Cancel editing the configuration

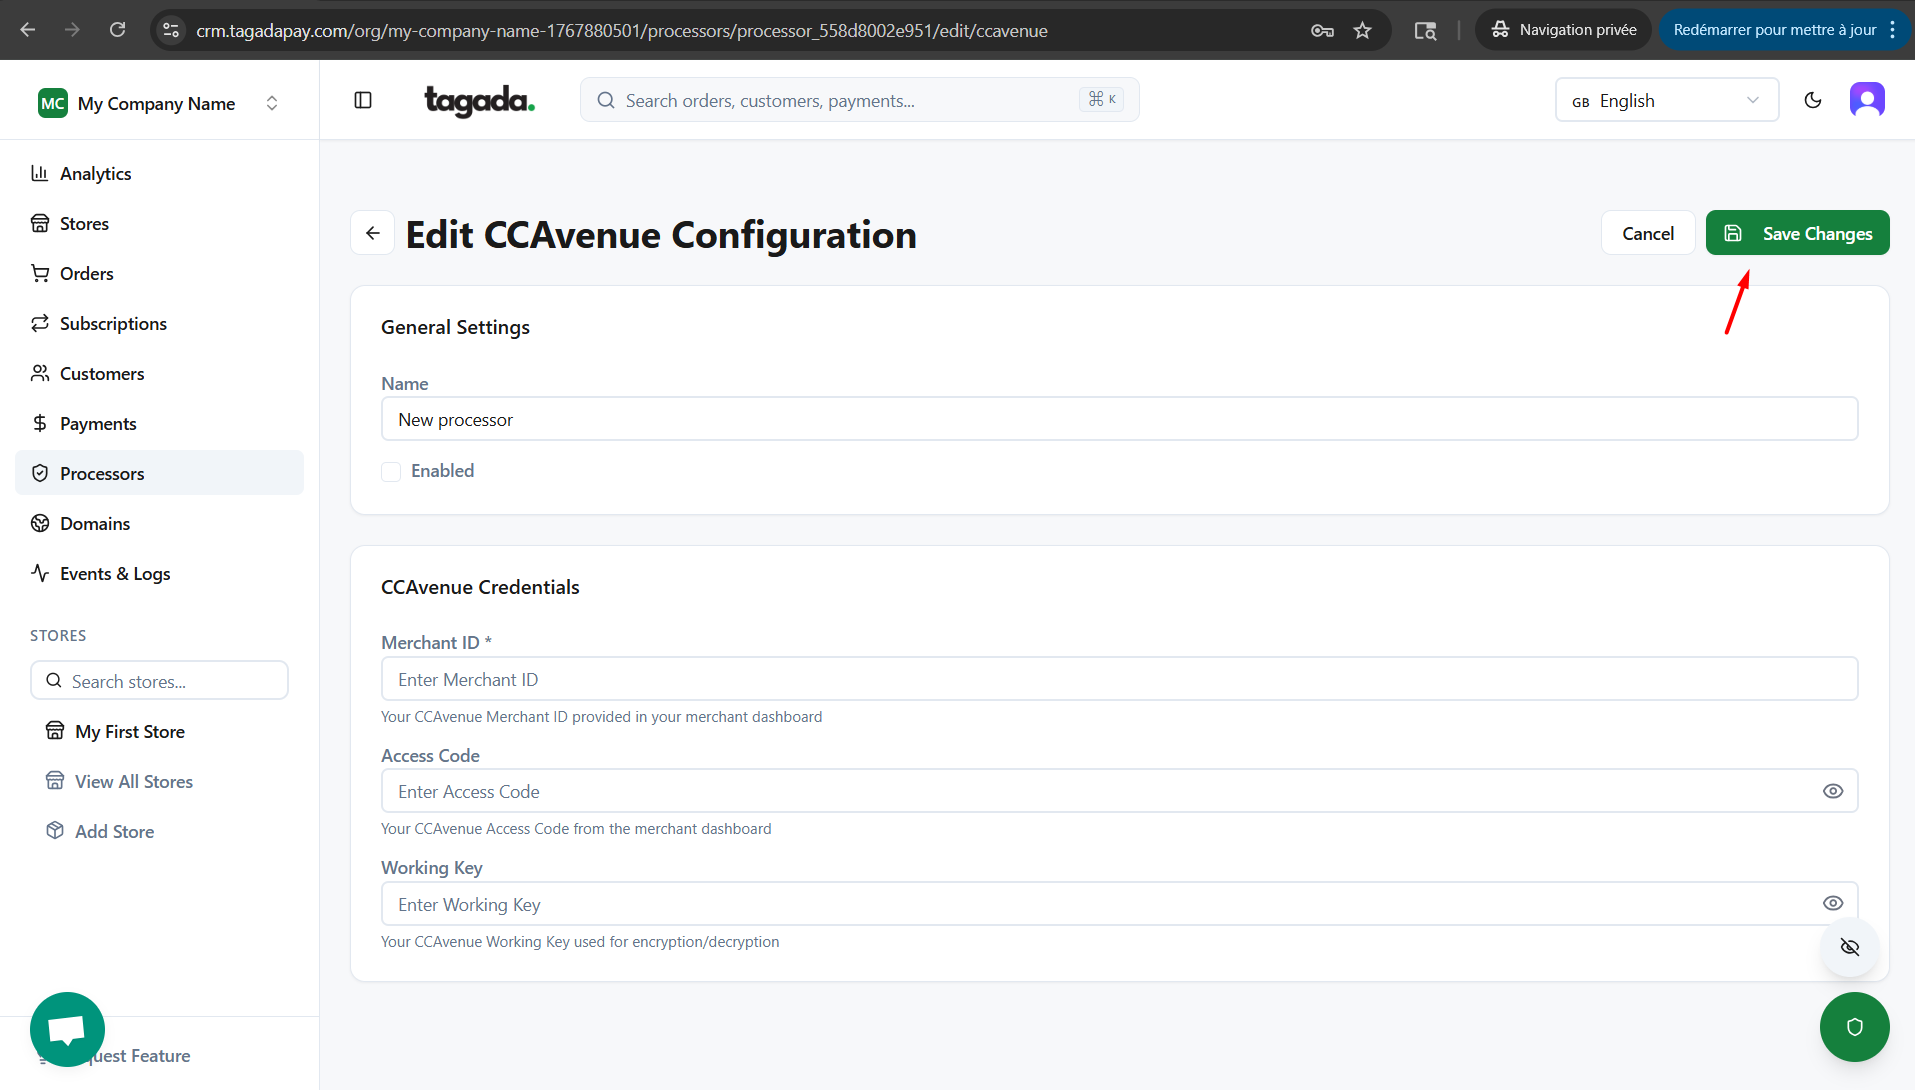1647,233
